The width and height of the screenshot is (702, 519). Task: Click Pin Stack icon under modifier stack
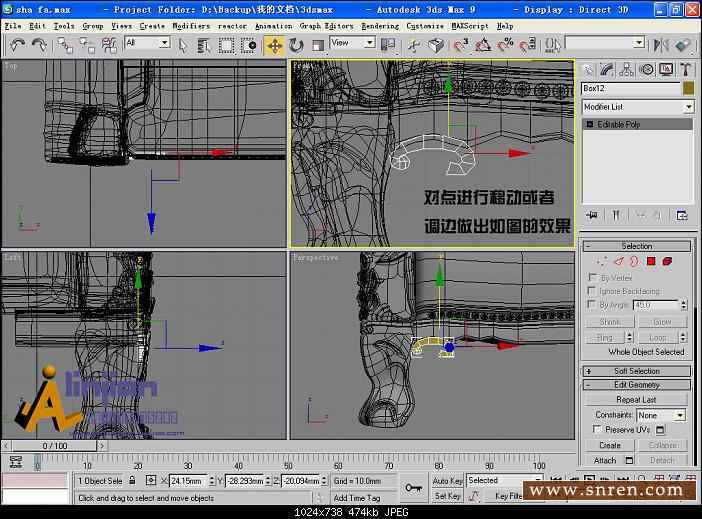click(592, 215)
